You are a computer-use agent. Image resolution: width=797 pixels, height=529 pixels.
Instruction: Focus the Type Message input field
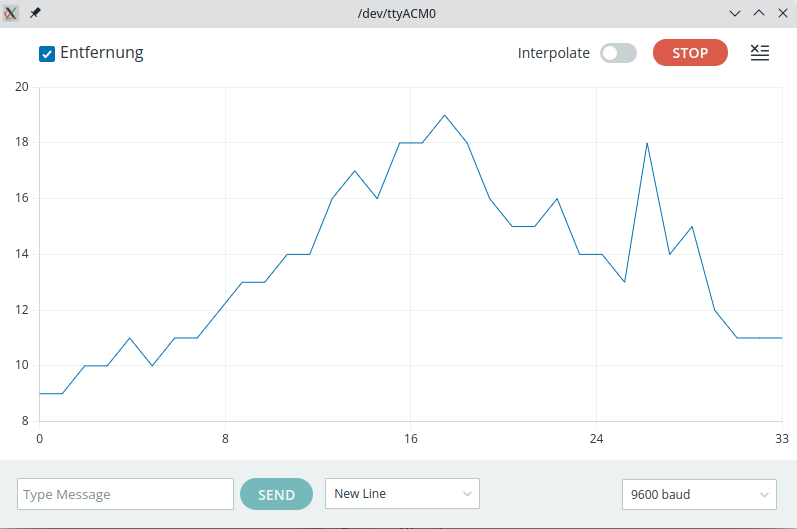point(126,494)
